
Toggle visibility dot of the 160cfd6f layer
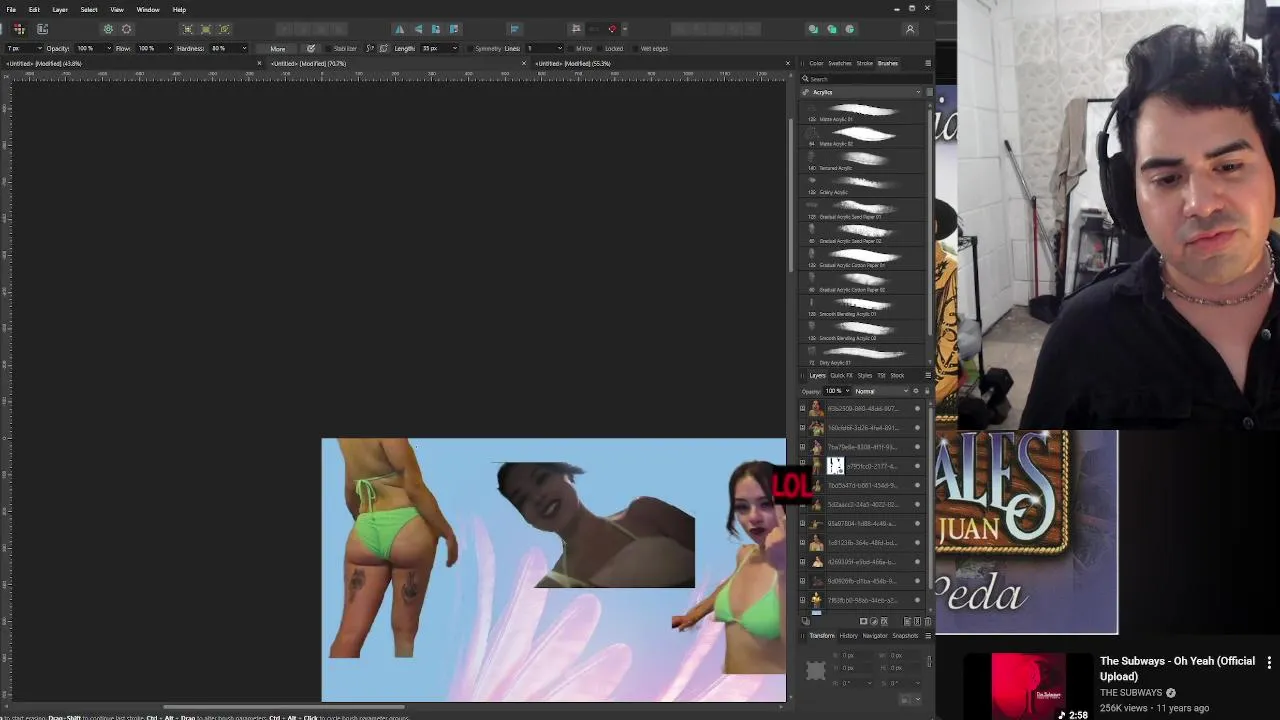(x=917, y=428)
